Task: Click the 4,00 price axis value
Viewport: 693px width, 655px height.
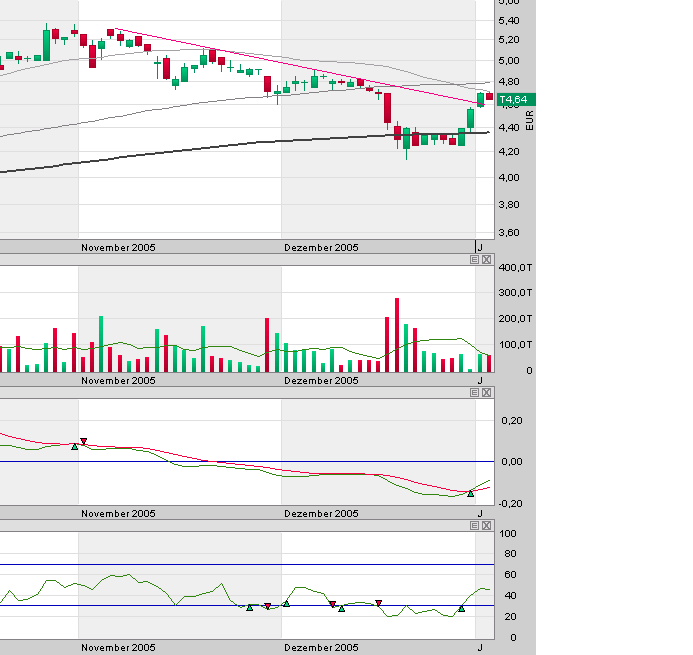Action: (509, 178)
